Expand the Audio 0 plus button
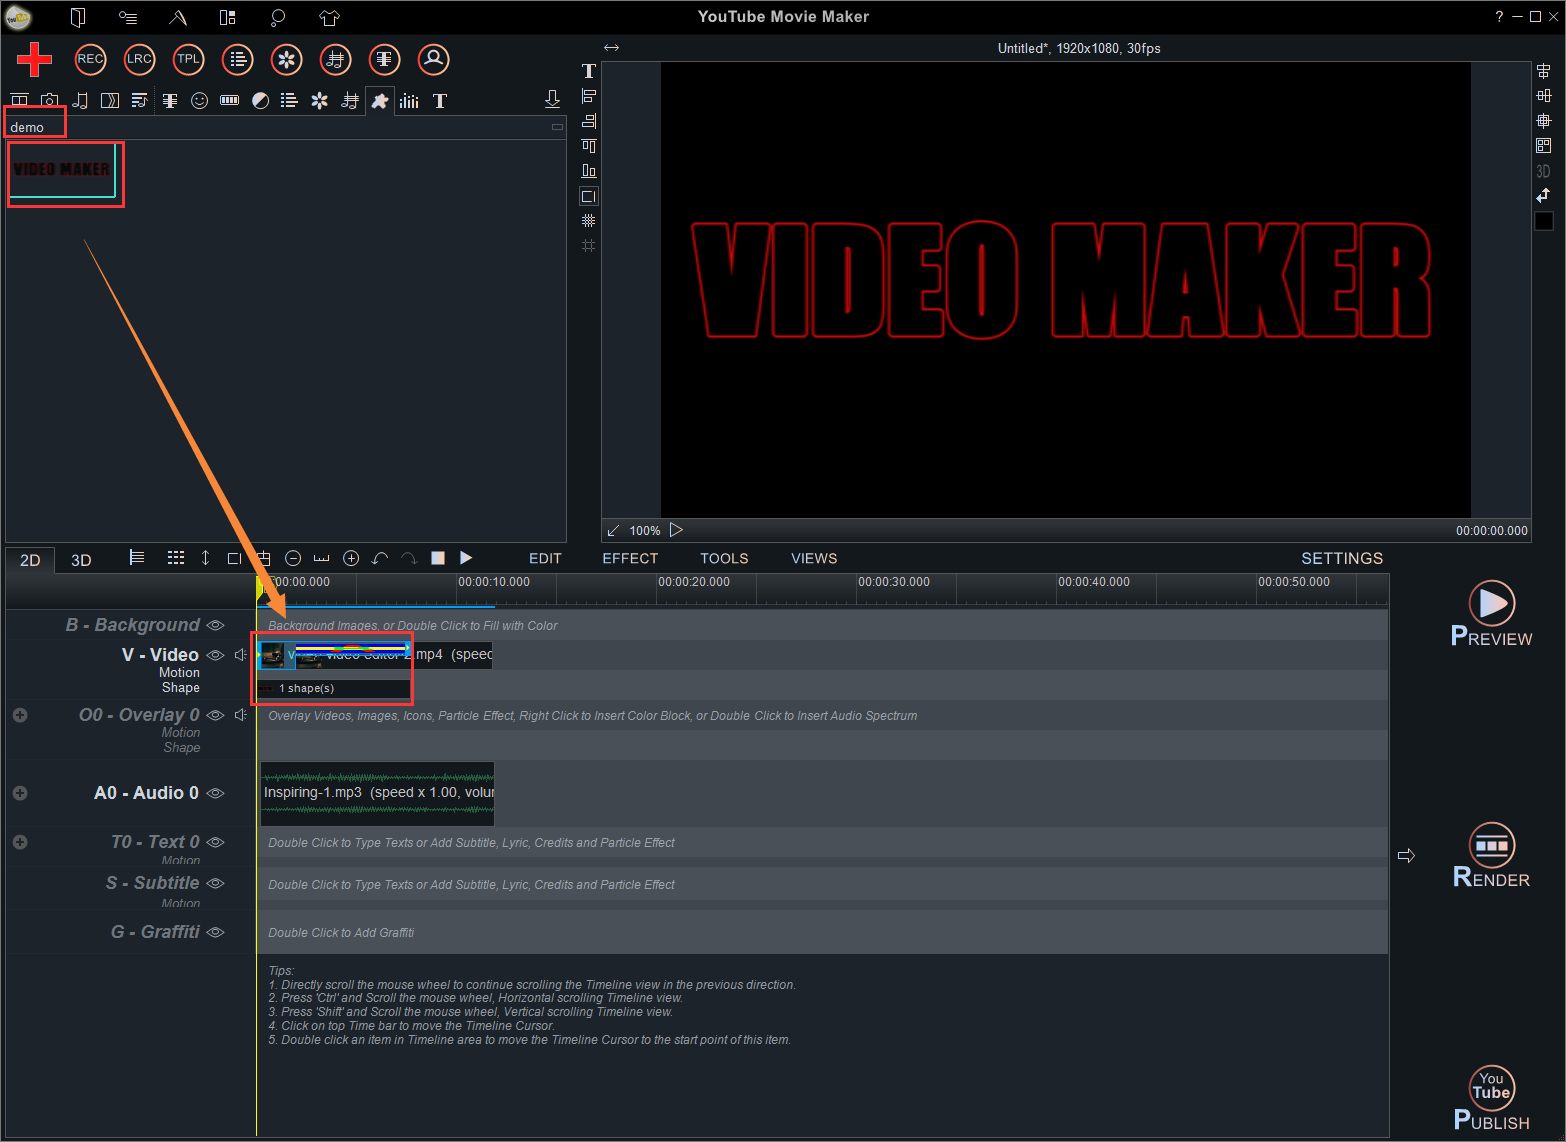The height and width of the screenshot is (1142, 1566). tap(20, 793)
